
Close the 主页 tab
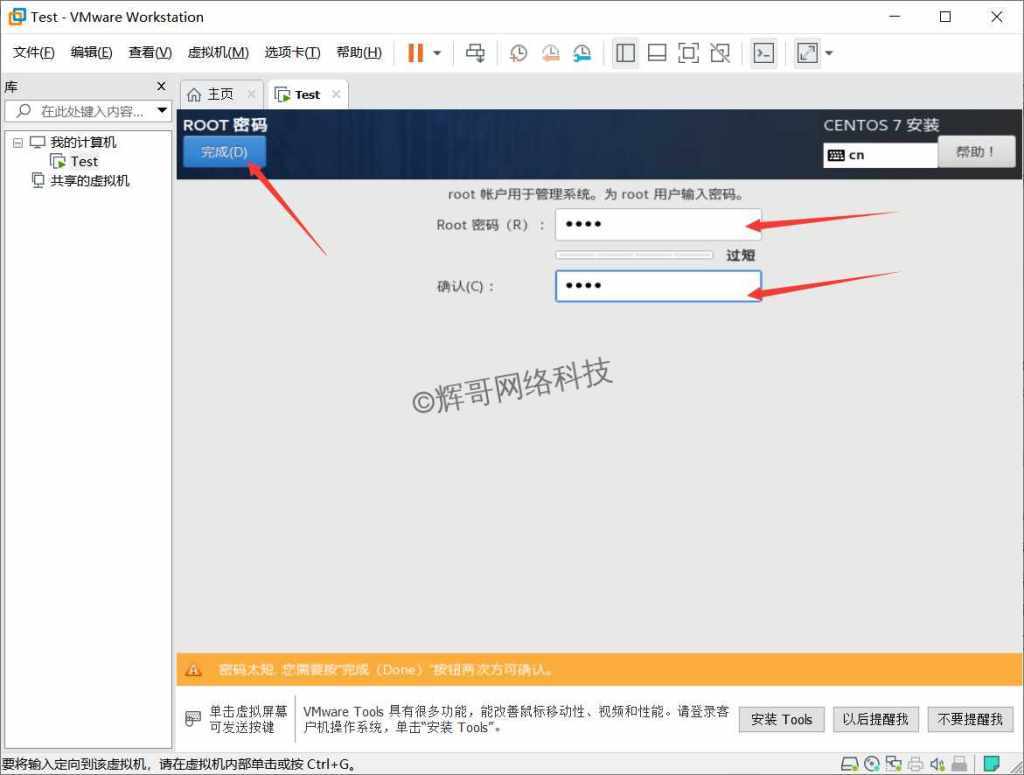[251, 94]
